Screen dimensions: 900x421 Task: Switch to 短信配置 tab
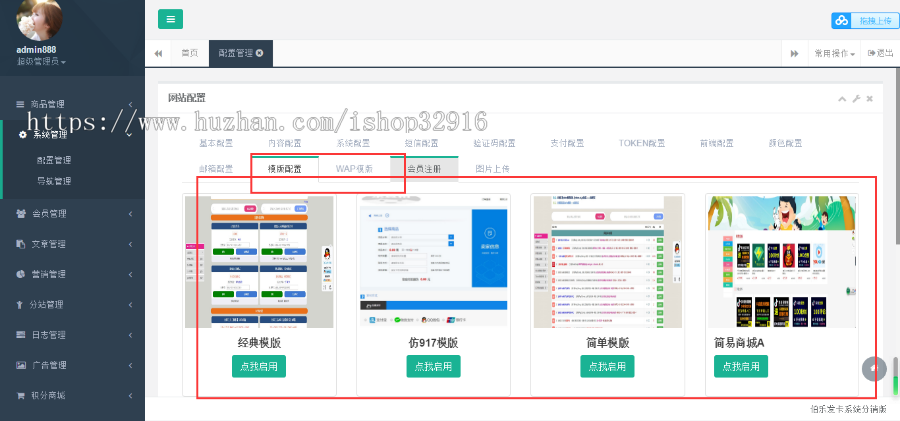(x=422, y=144)
